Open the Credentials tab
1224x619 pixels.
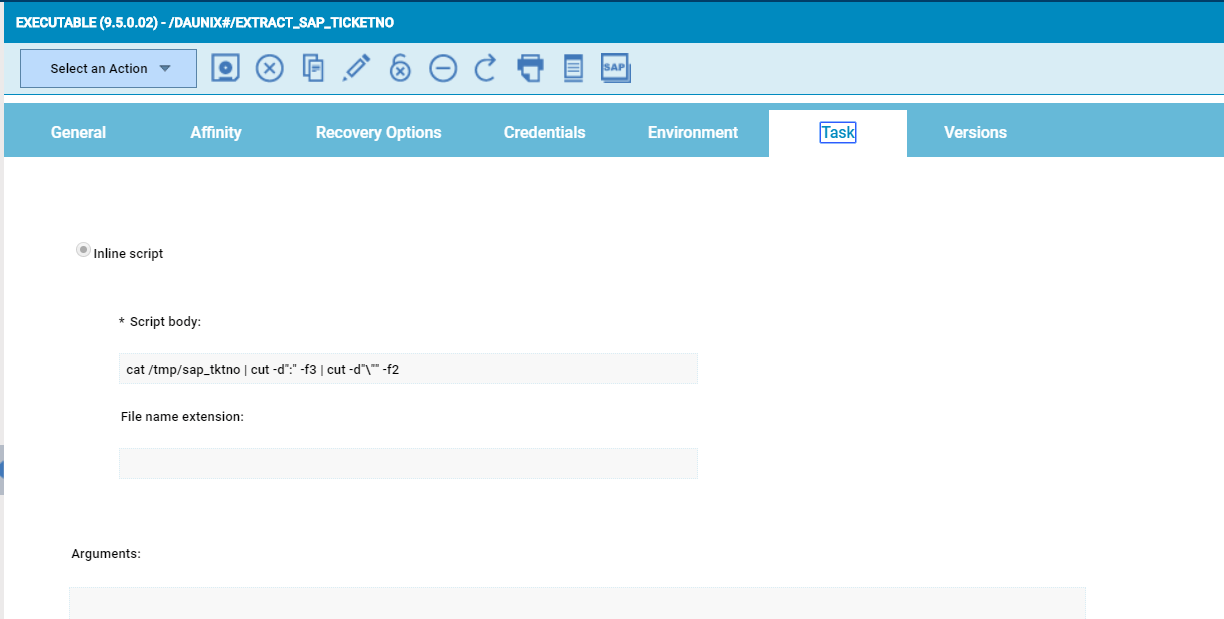point(544,133)
